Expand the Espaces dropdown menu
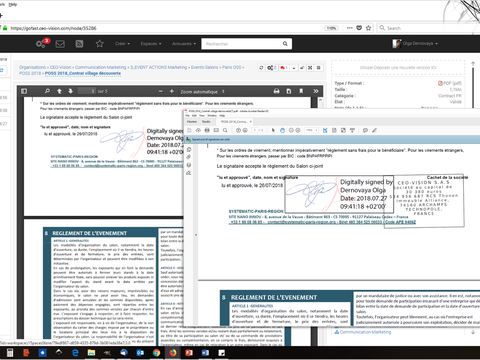Screen dimensions: 480x360 pos(151,44)
